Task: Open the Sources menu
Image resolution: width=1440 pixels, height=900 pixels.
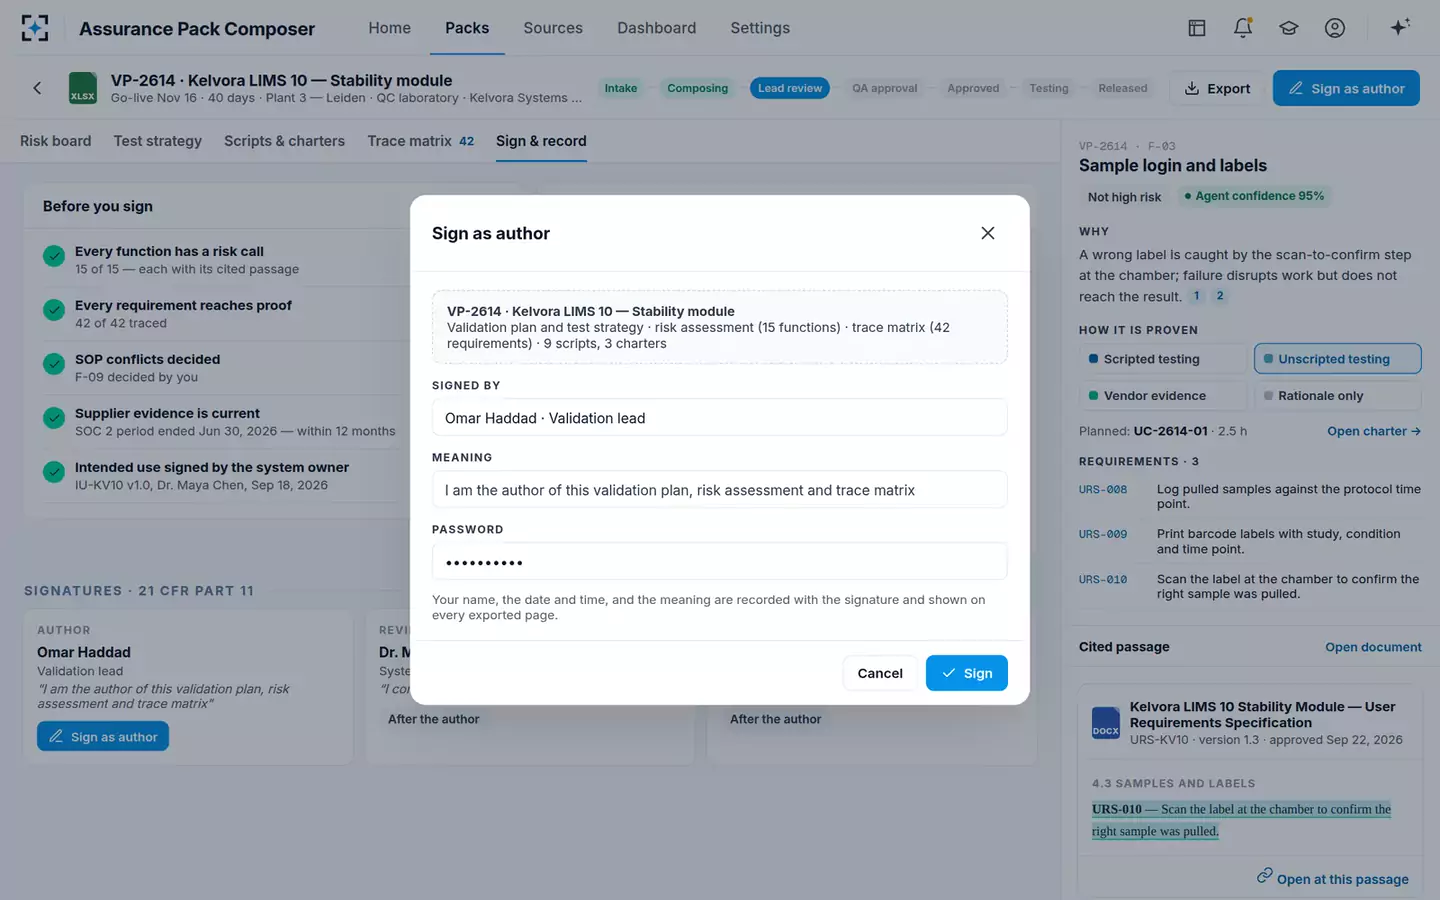Action: click(x=553, y=28)
